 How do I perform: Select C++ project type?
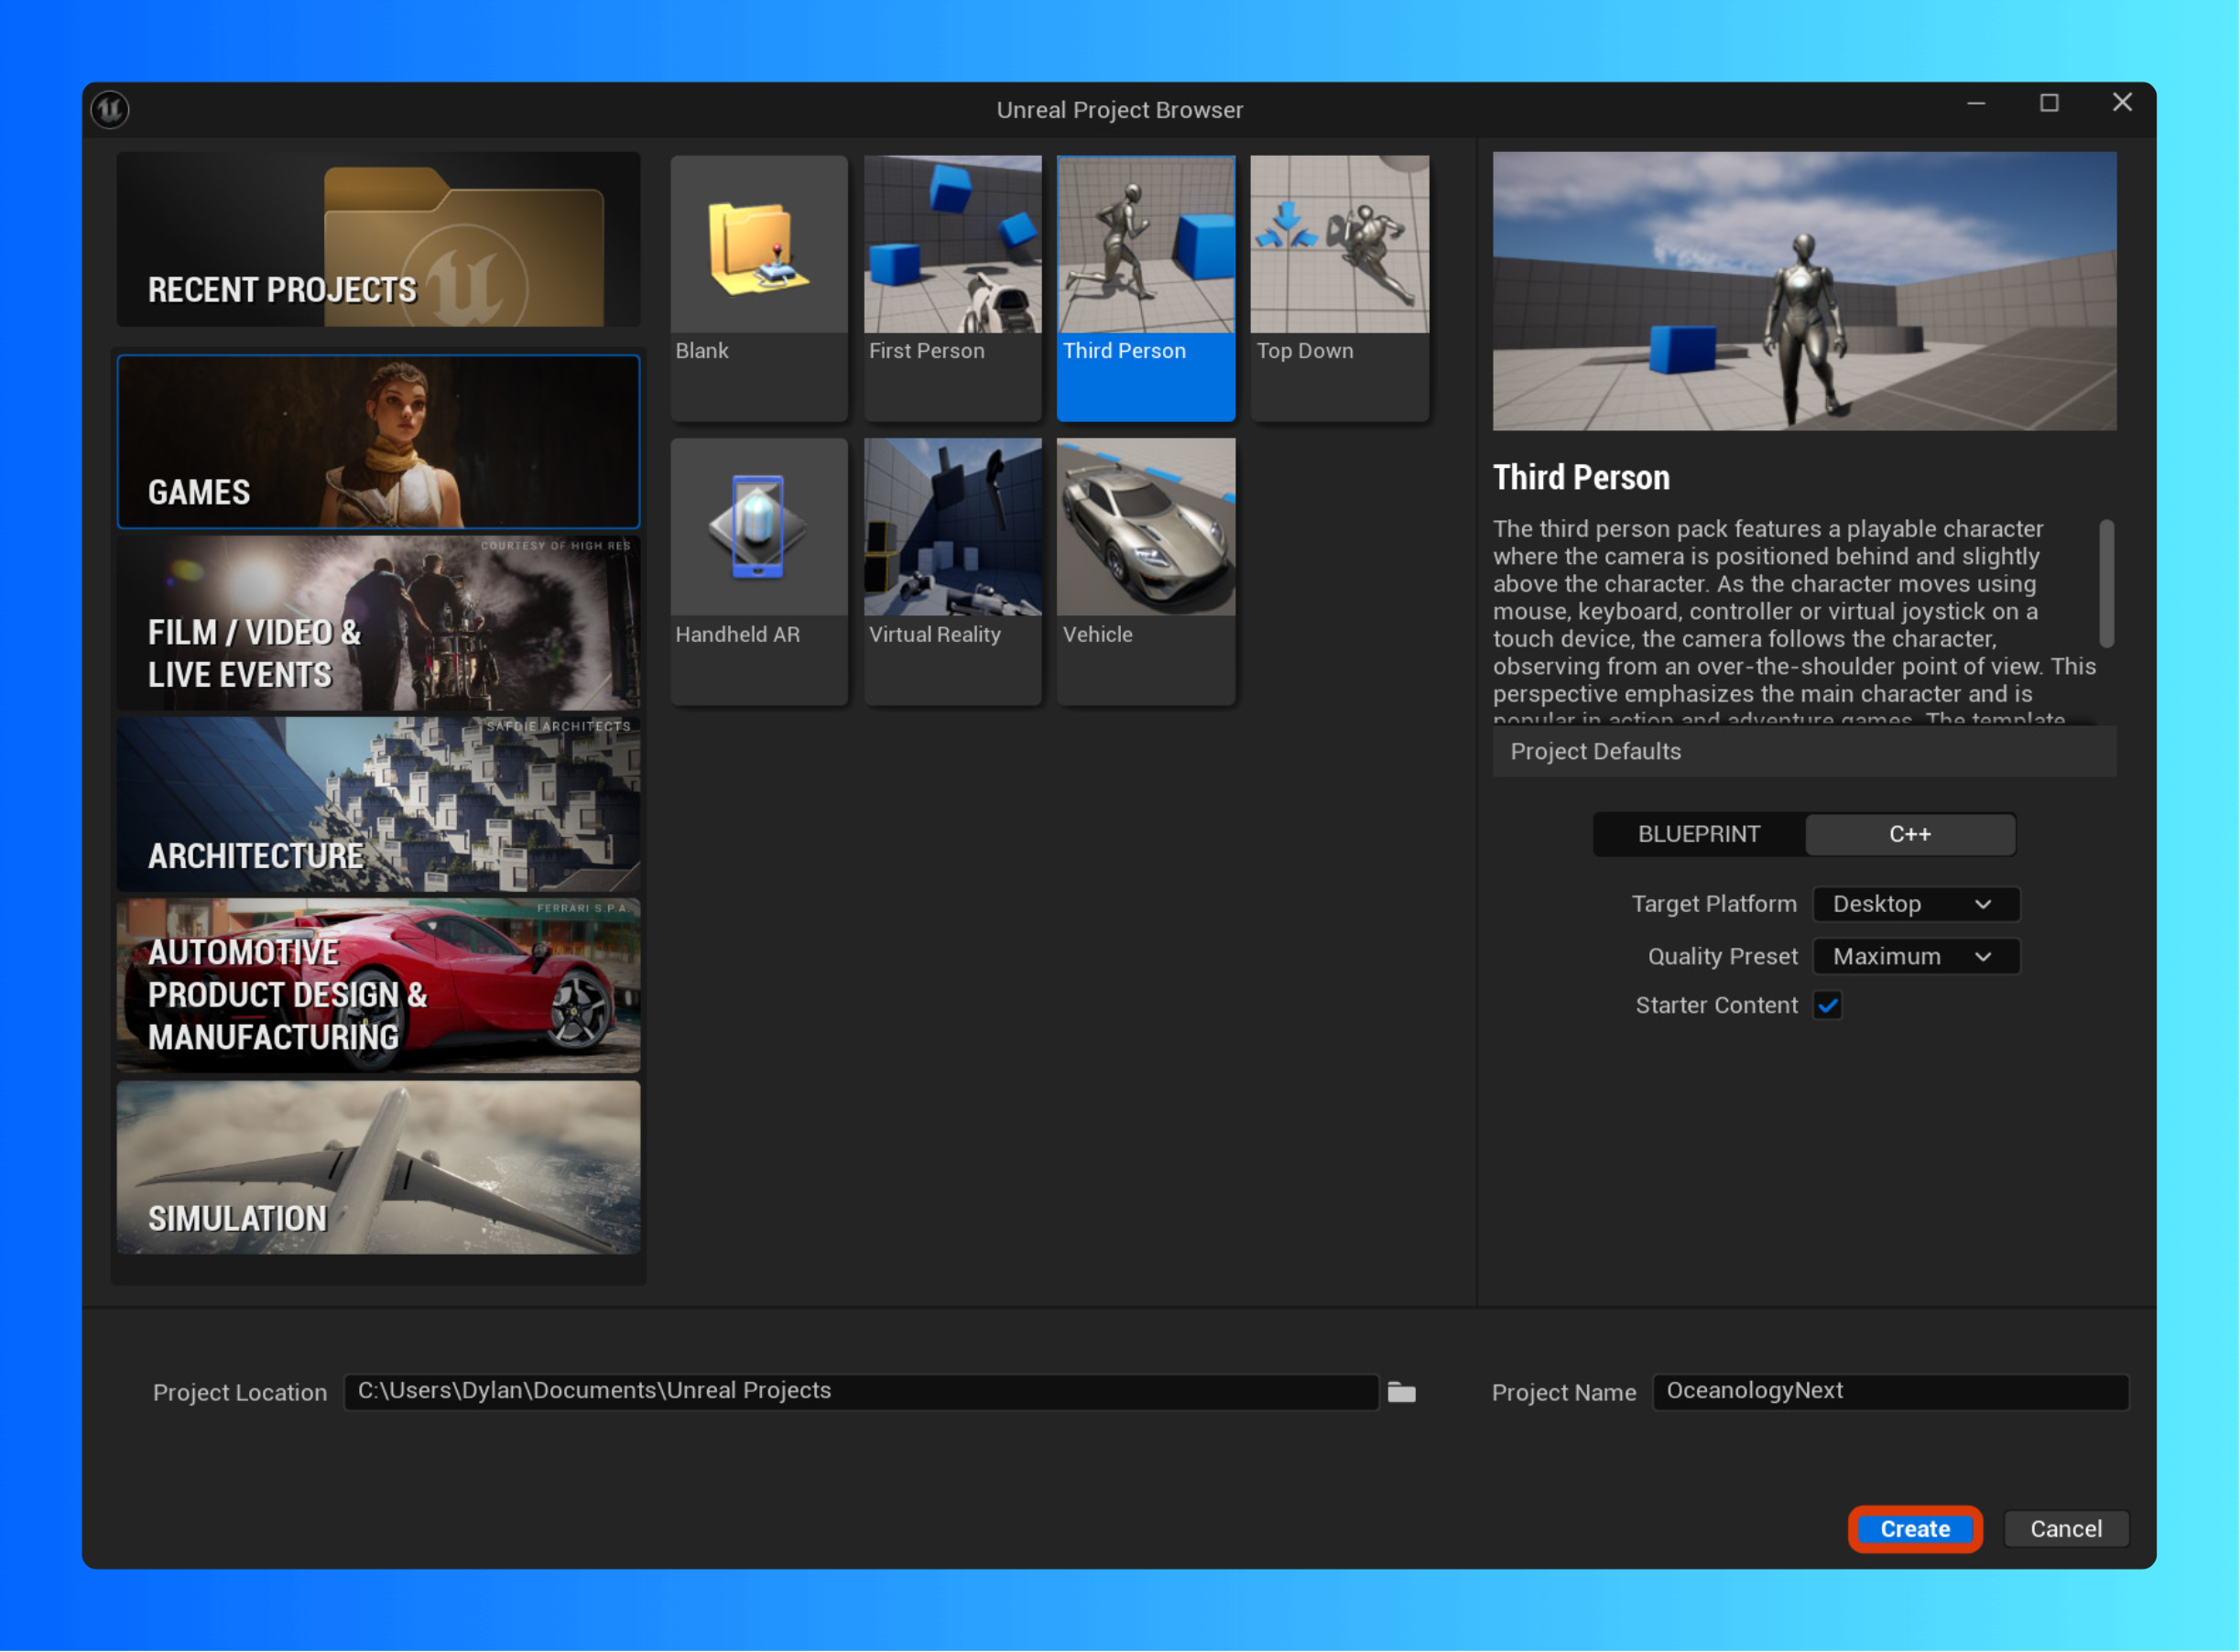tap(1910, 834)
